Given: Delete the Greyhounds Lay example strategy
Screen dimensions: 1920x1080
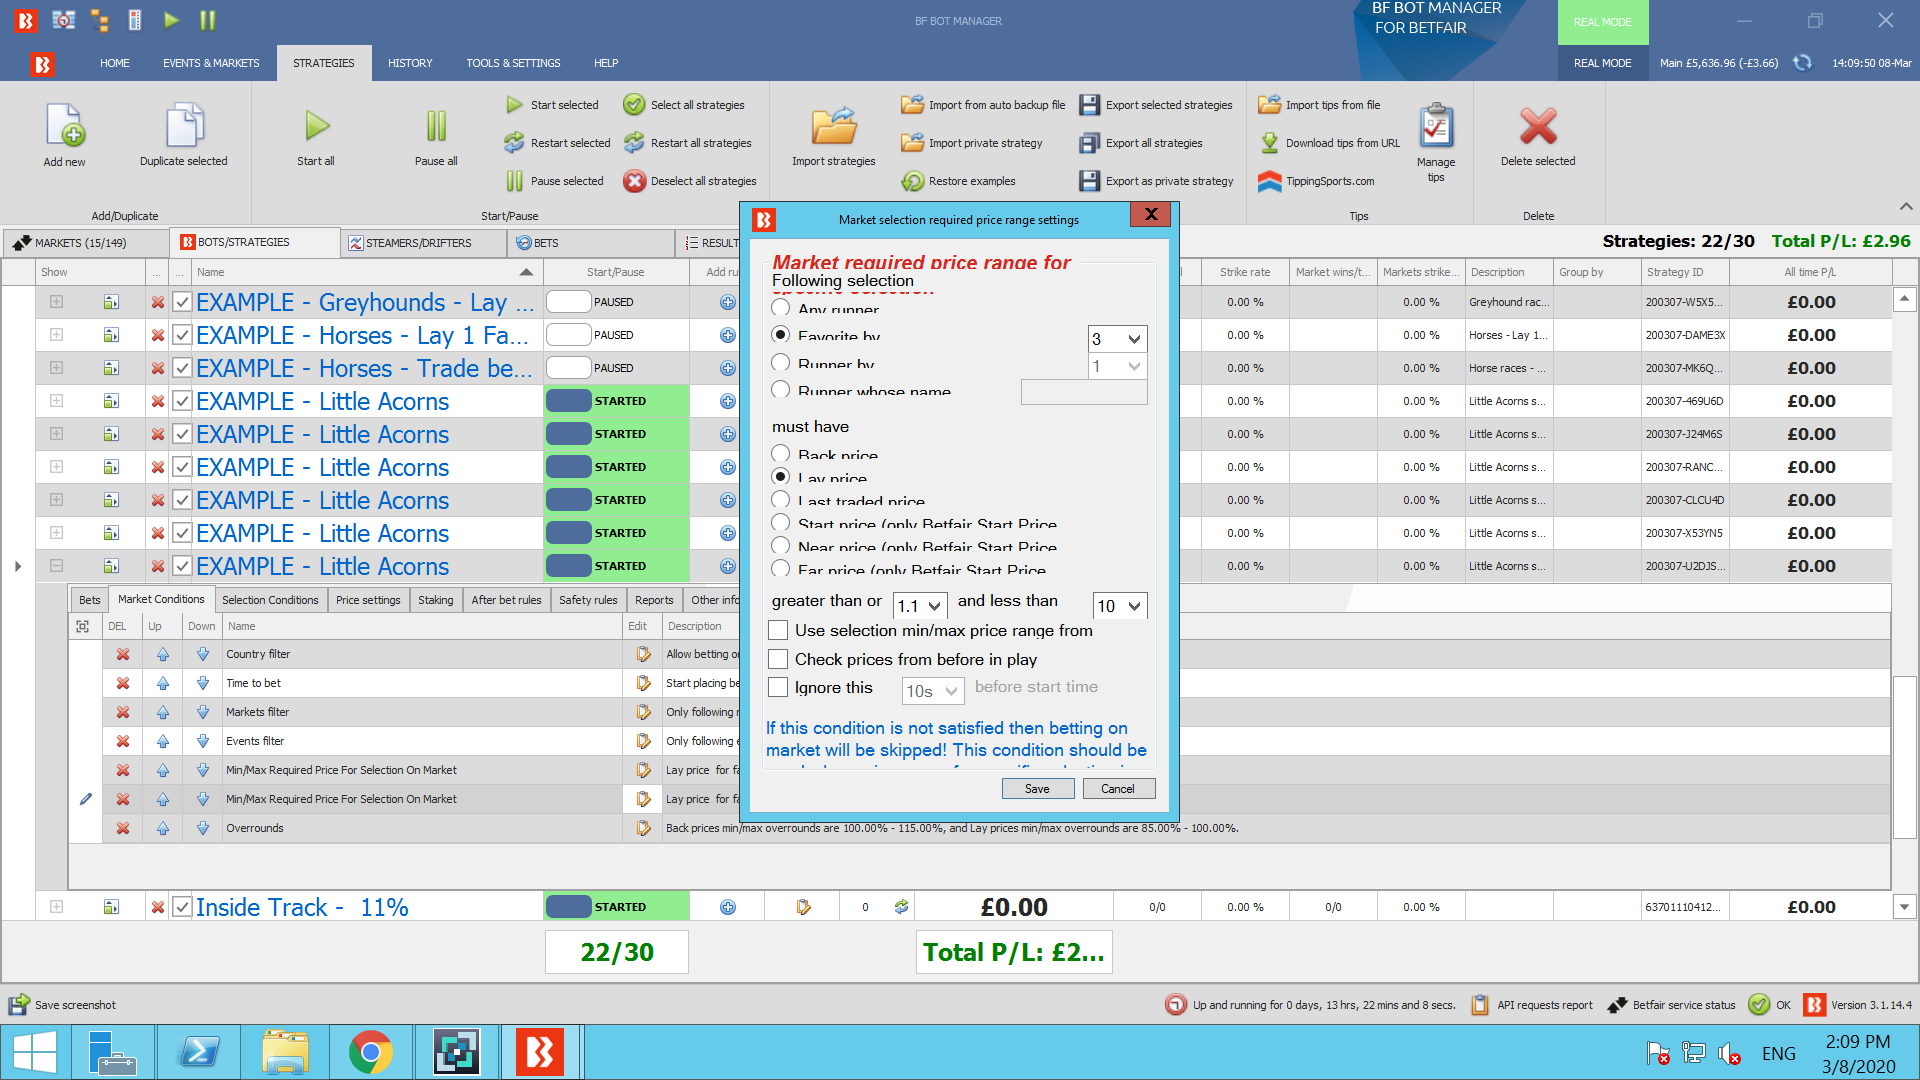Looking at the screenshot, I should [x=157, y=302].
